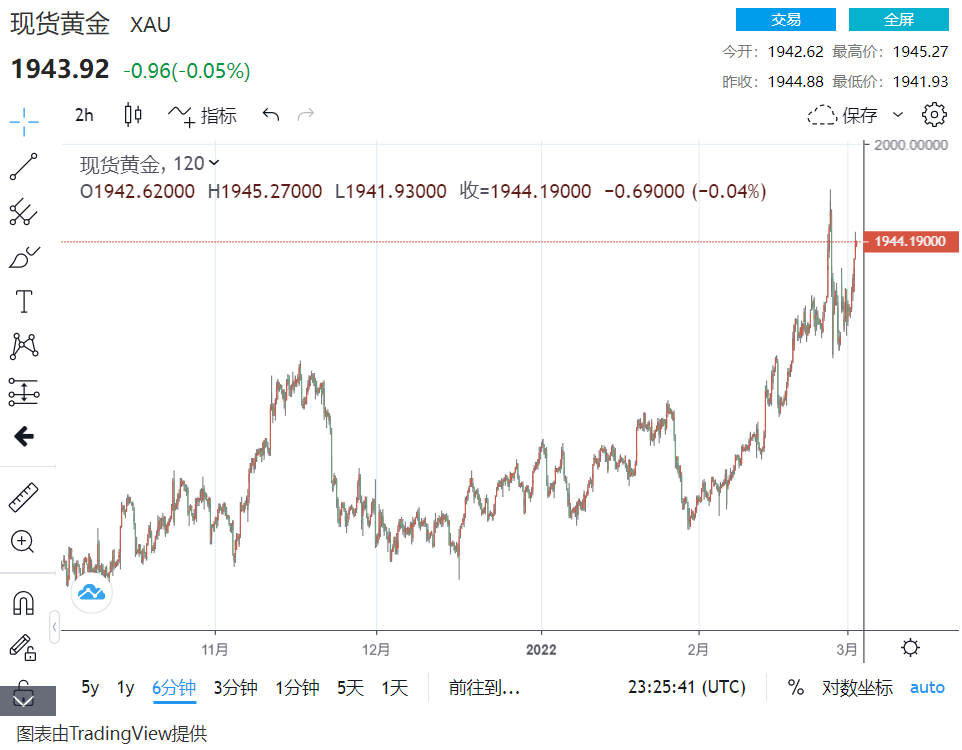The width and height of the screenshot is (962, 750).
Task: Select the trend line drawing tool
Action: 24,167
